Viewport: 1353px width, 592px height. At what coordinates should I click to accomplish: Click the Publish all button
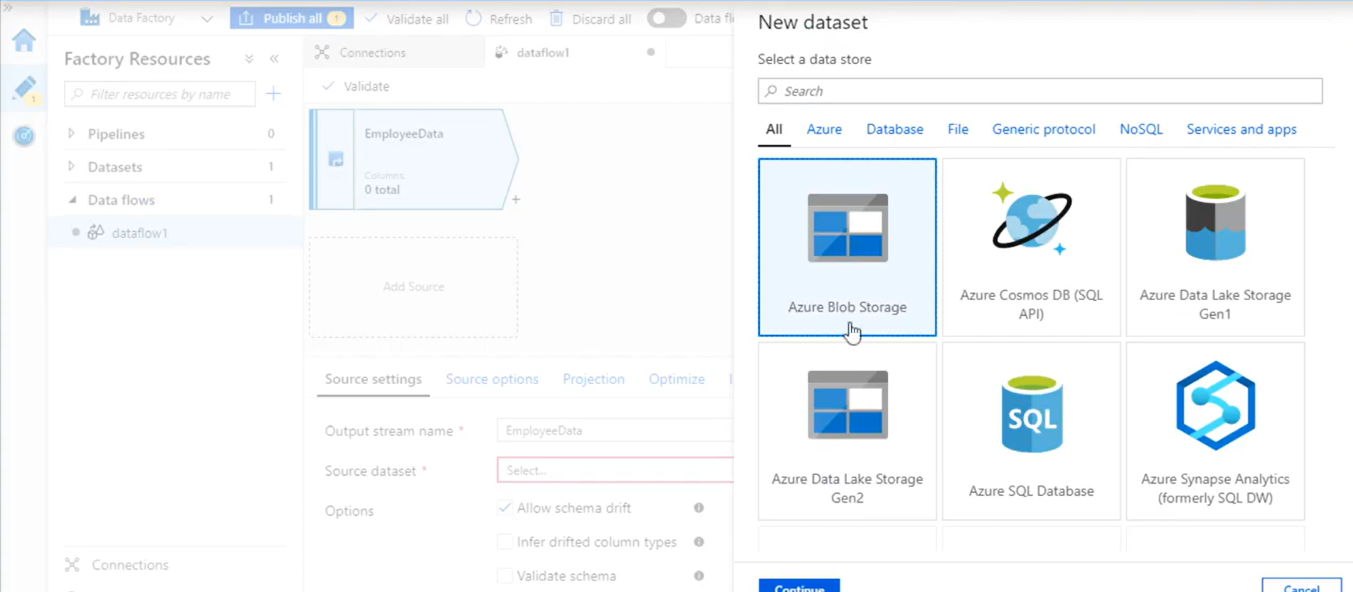pos(292,18)
